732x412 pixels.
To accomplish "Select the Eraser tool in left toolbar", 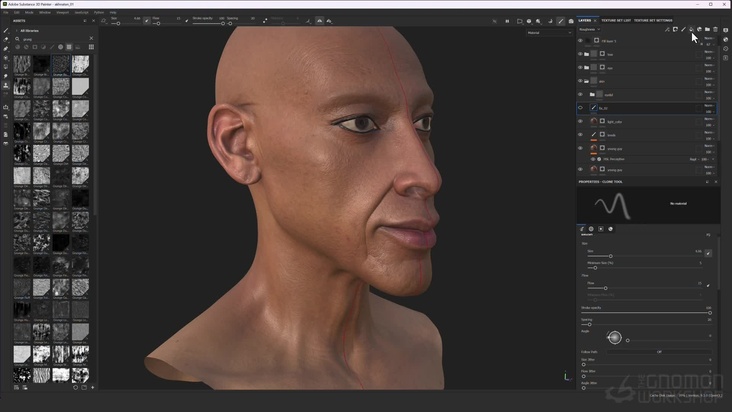I will pos(6,39).
